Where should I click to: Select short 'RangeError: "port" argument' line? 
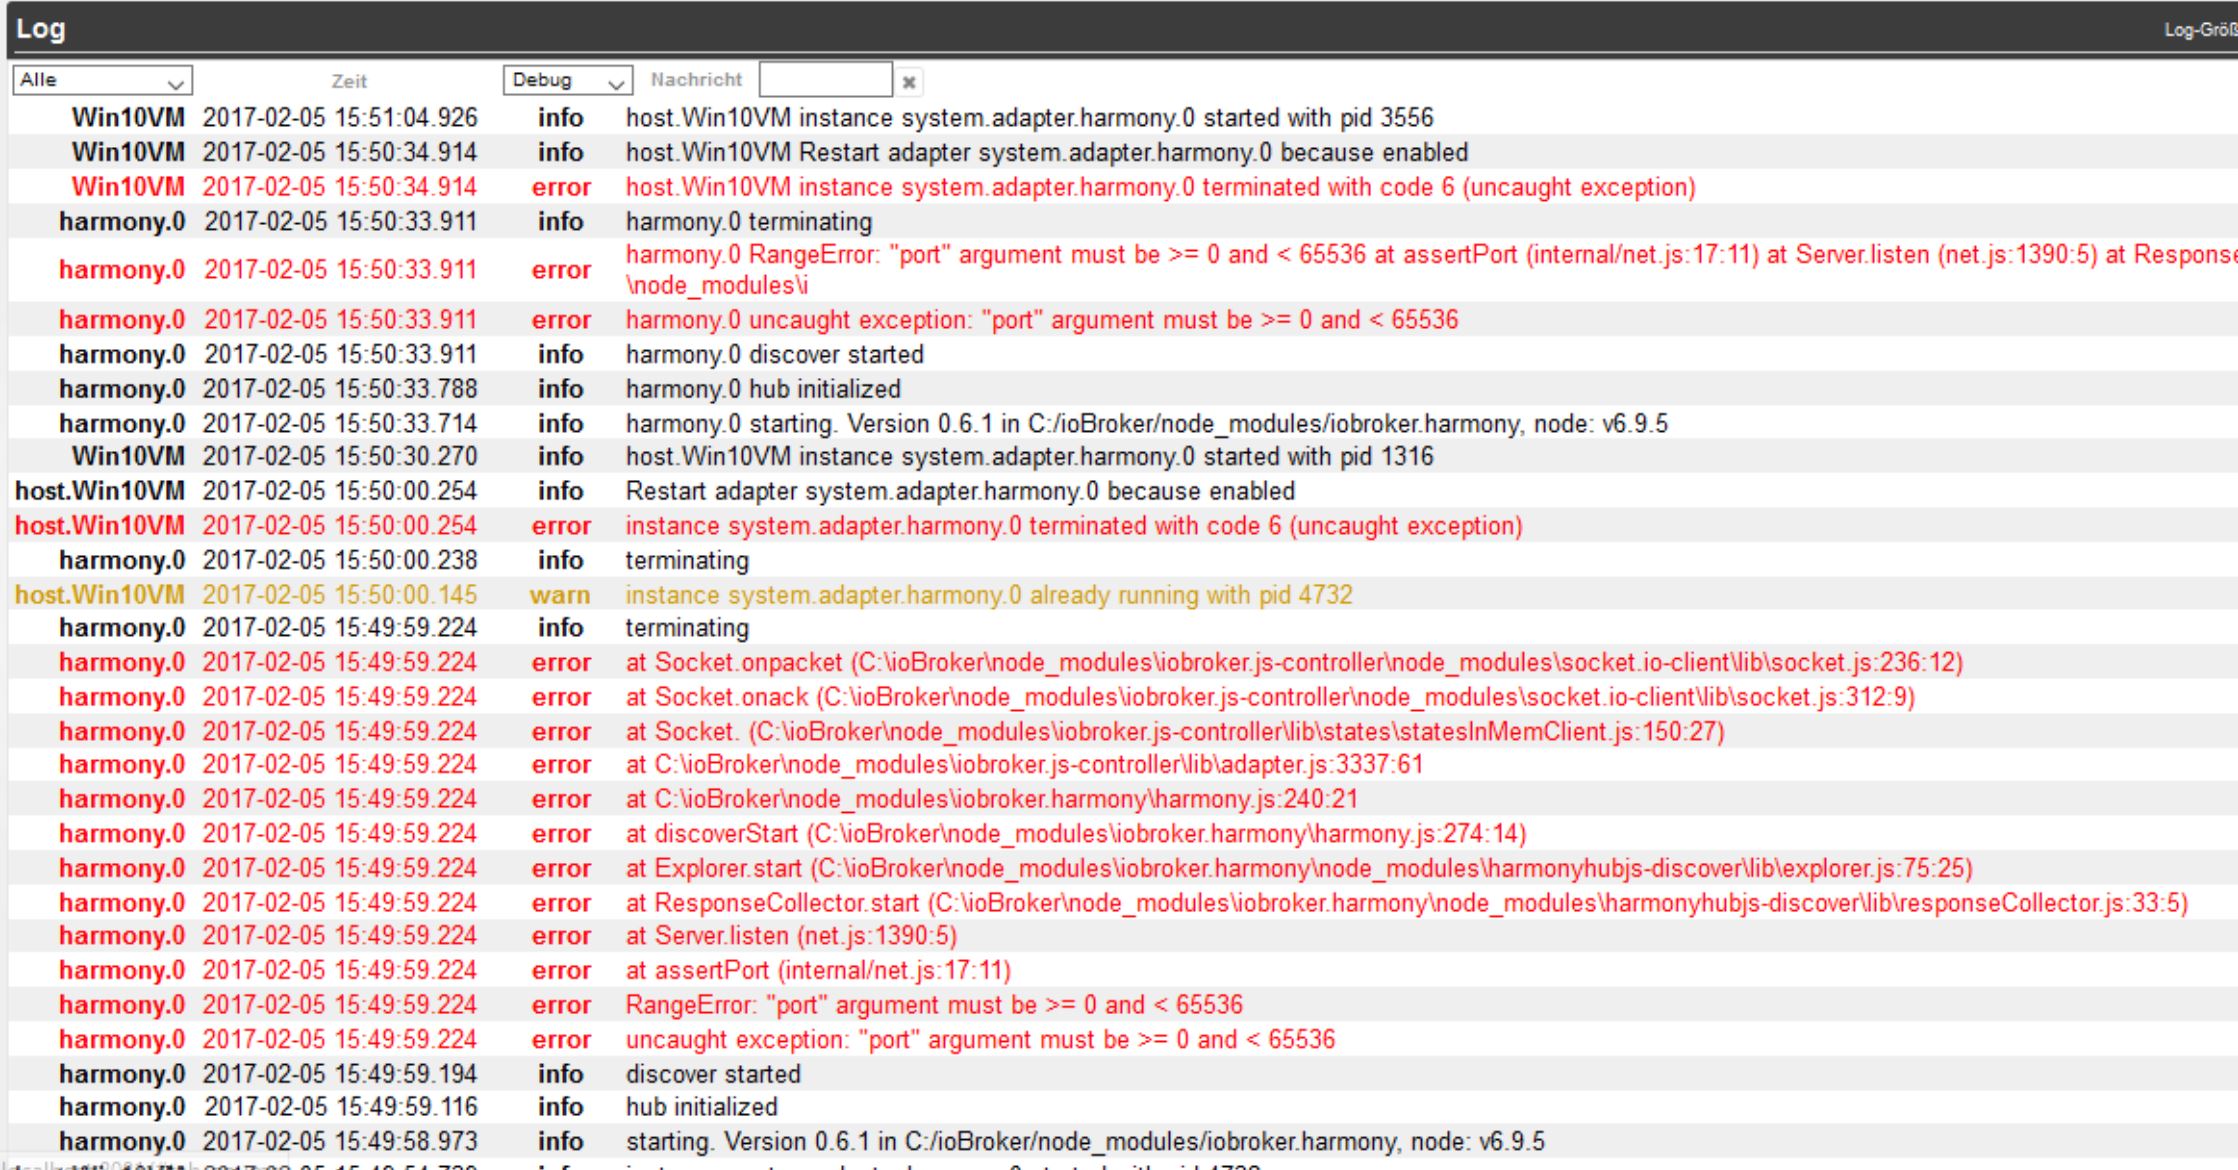coord(934,1004)
